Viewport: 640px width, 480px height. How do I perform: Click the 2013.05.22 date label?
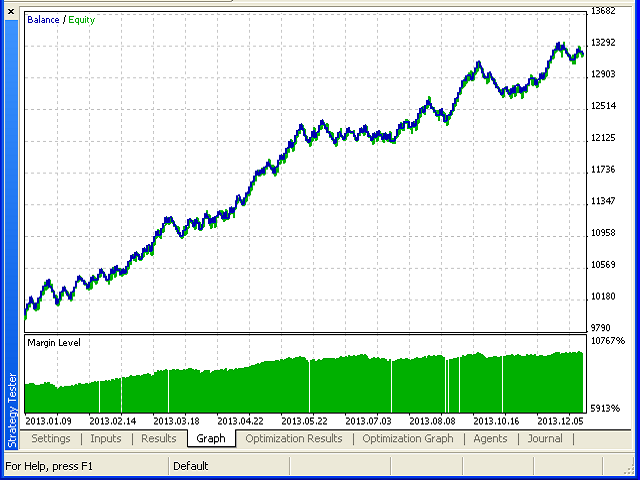coord(304,421)
